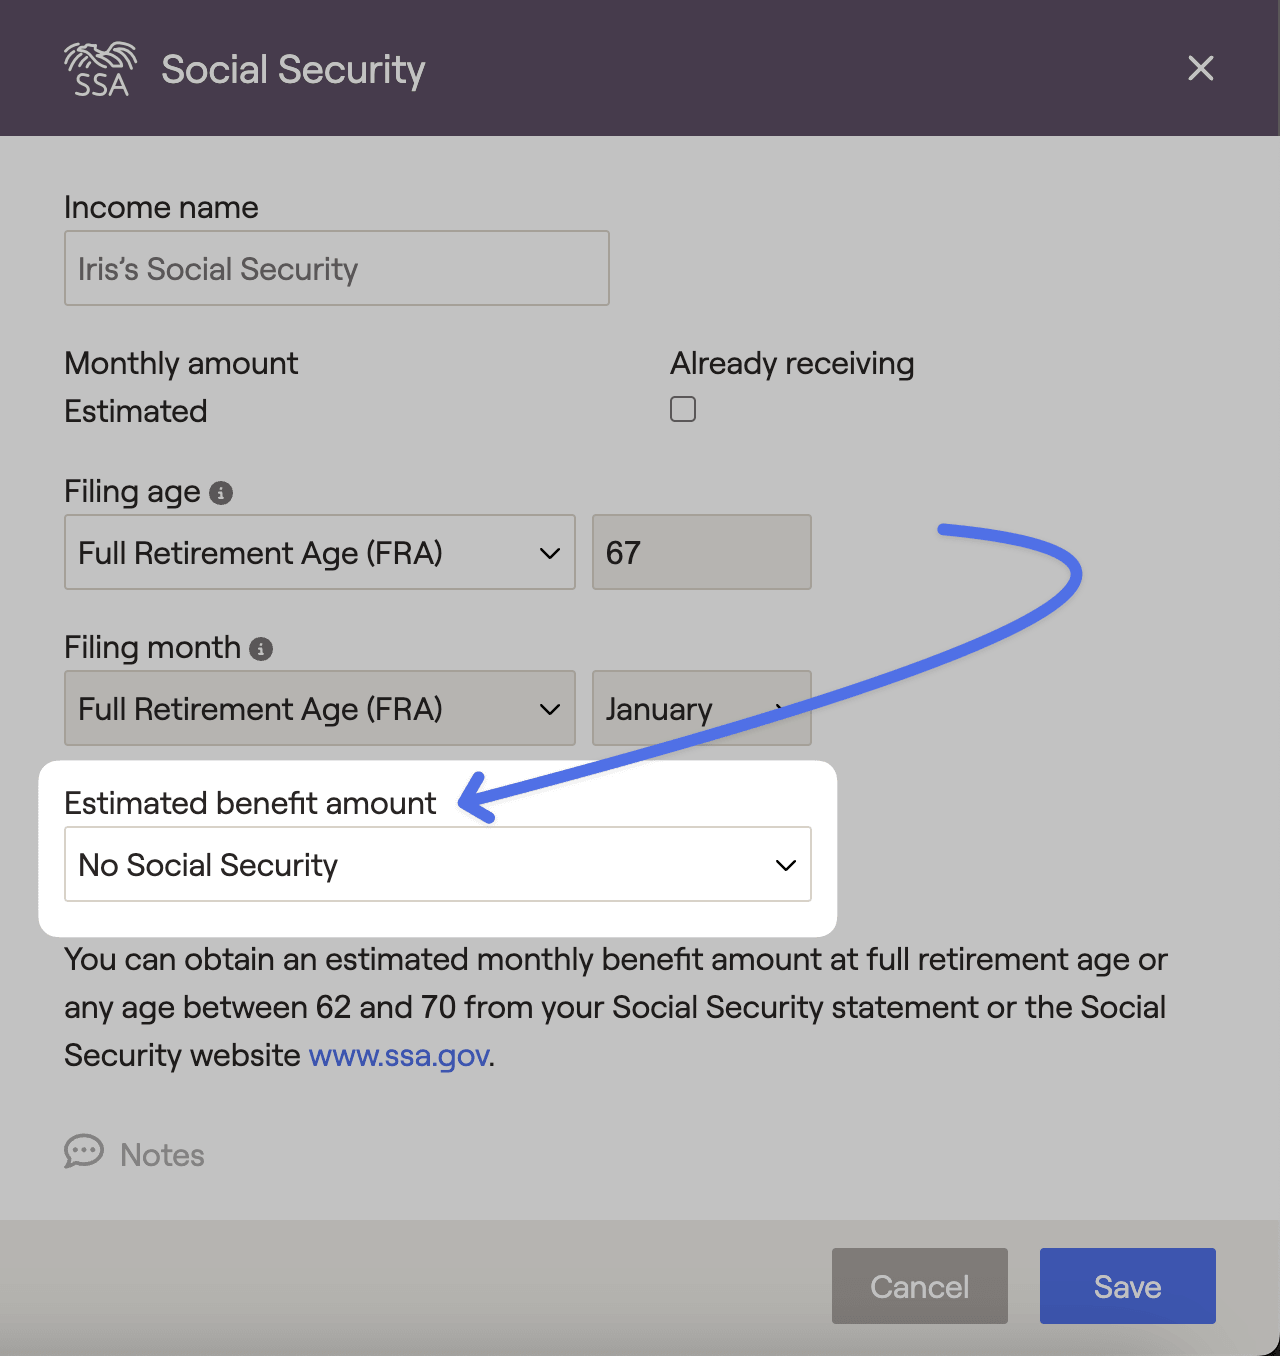Click the chevron in No Social Security dropdown
The image size is (1280, 1356).
pyautogui.click(x=786, y=865)
